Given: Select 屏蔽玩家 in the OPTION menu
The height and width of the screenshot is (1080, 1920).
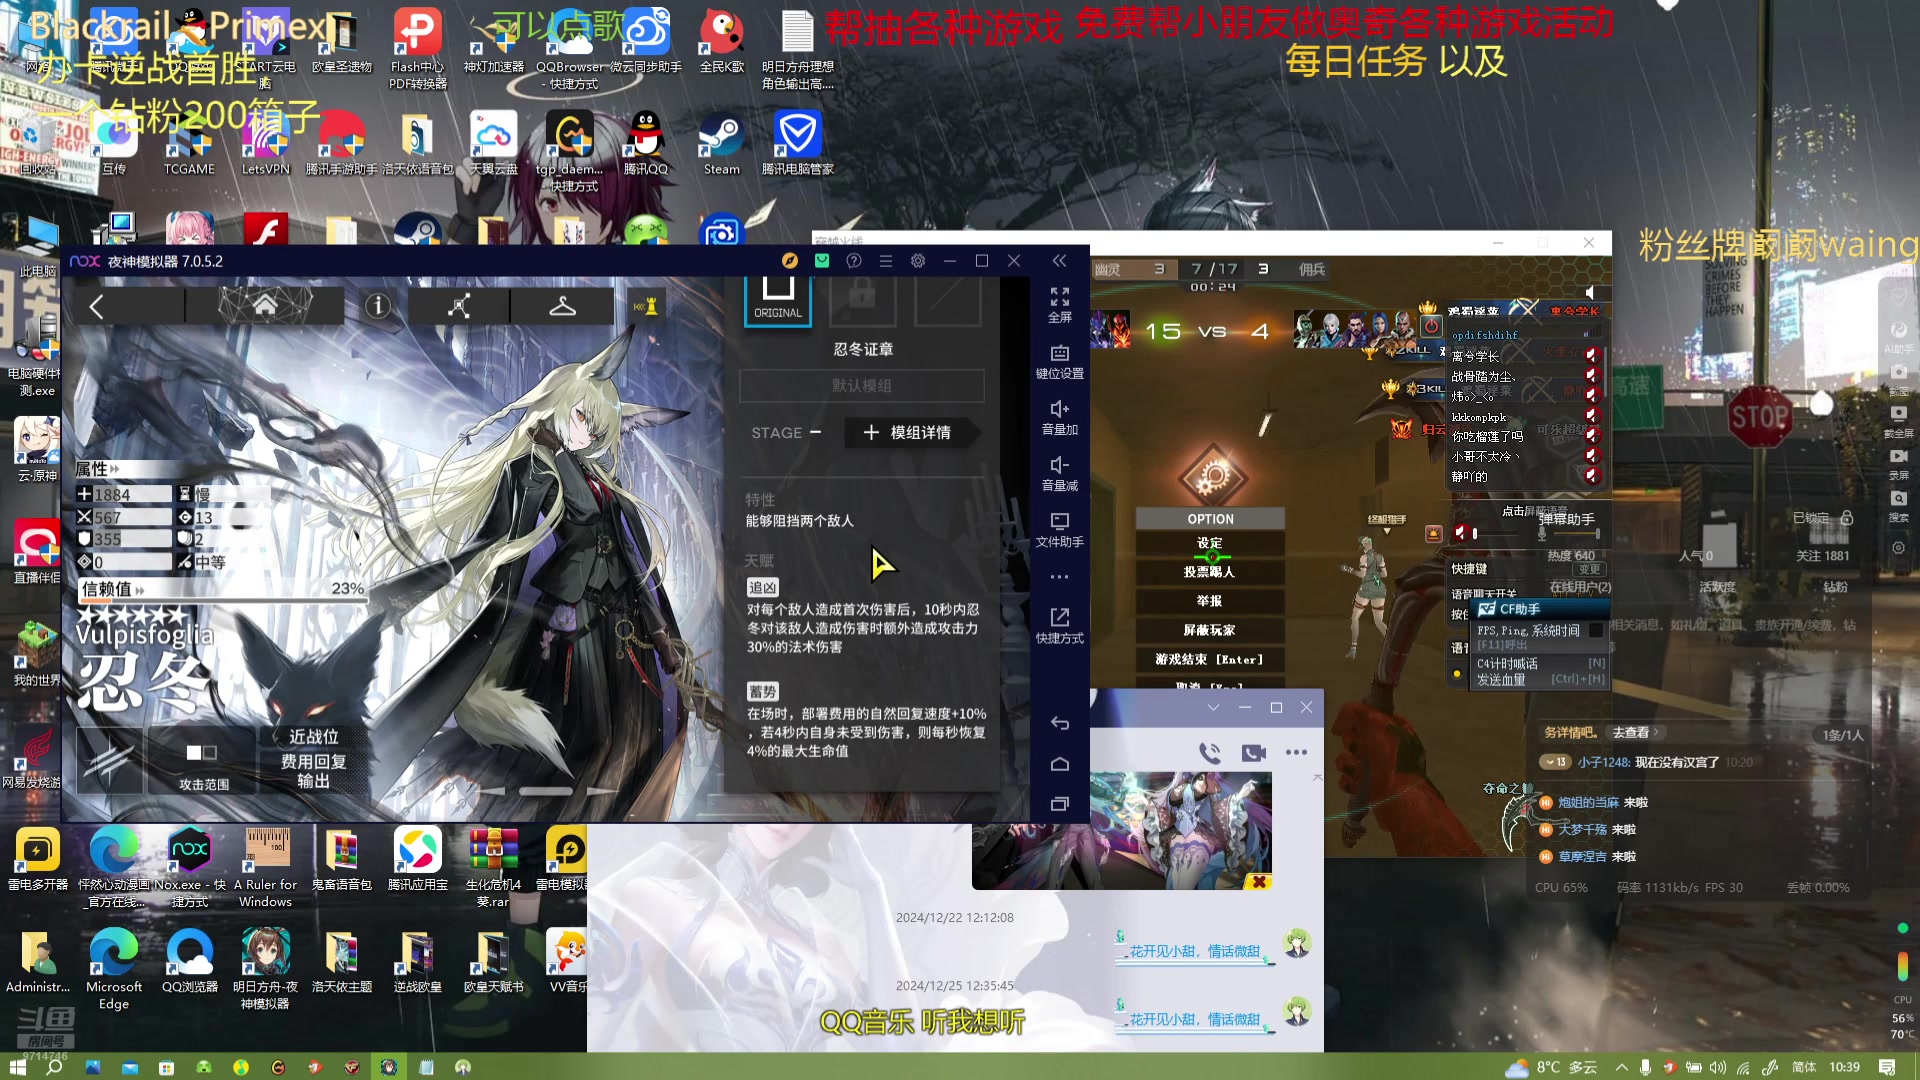Looking at the screenshot, I should pos(1210,630).
